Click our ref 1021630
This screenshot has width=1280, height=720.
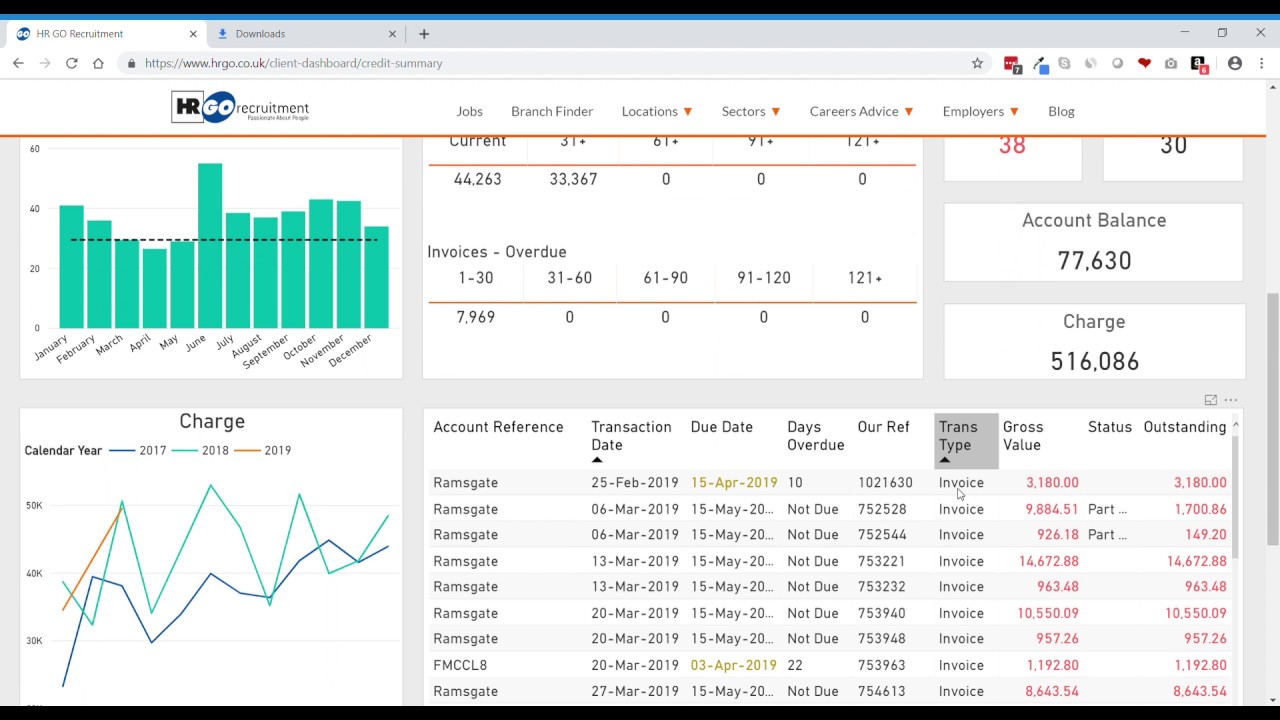coord(885,483)
